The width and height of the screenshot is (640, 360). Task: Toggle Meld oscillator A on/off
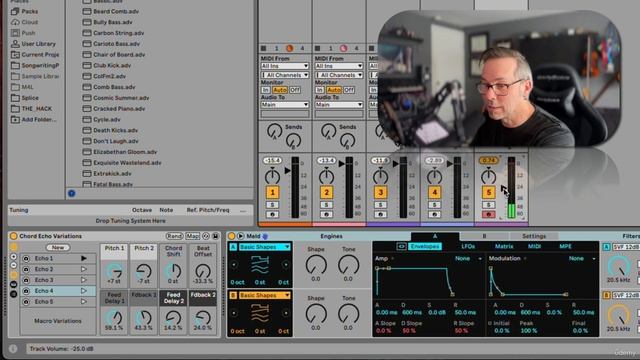point(233,247)
